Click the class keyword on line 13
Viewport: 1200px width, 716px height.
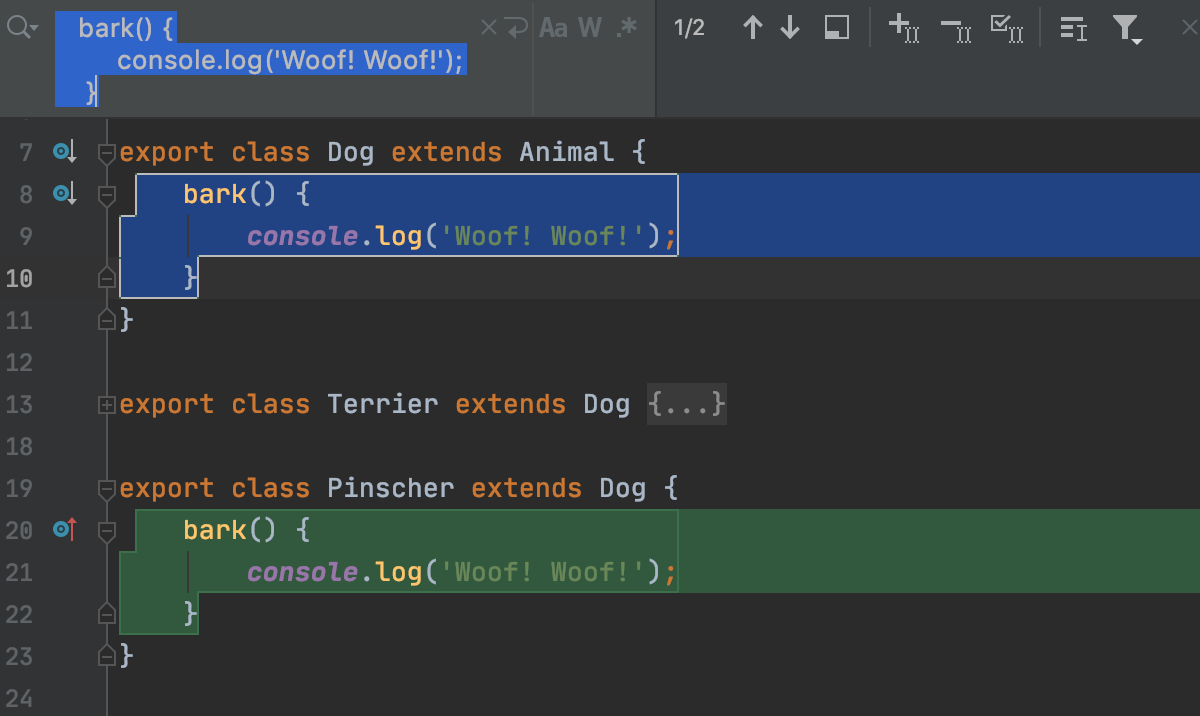(x=271, y=405)
